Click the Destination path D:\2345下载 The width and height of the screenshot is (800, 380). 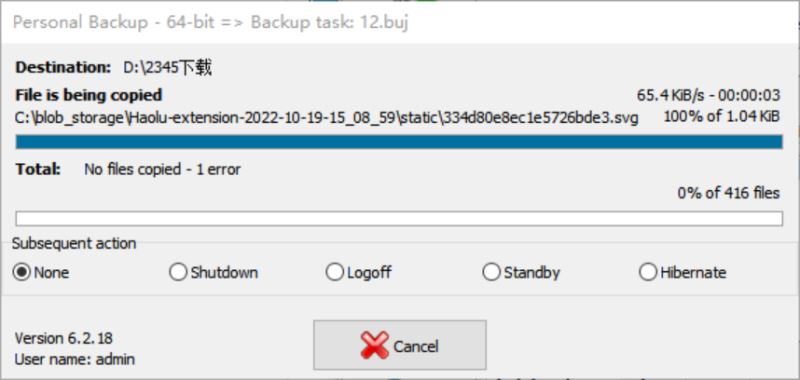(168, 67)
